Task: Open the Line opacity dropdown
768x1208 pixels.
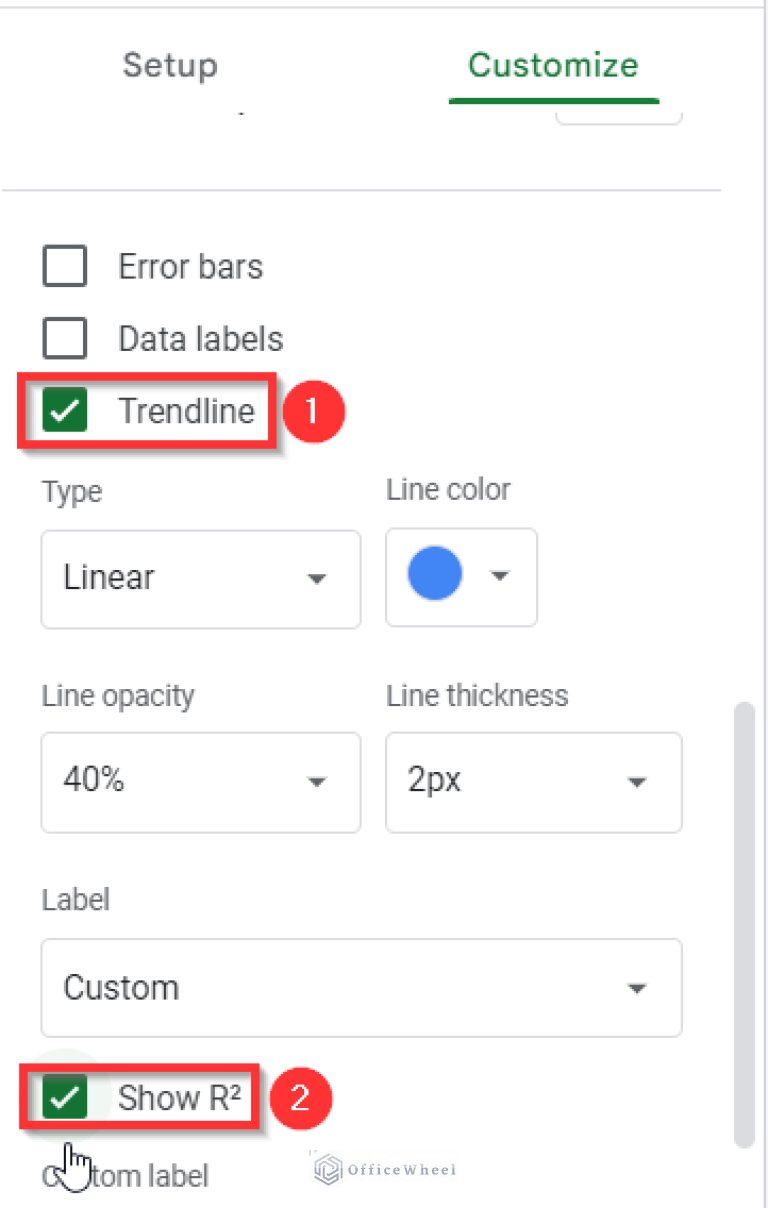Action: pyautogui.click(x=200, y=782)
